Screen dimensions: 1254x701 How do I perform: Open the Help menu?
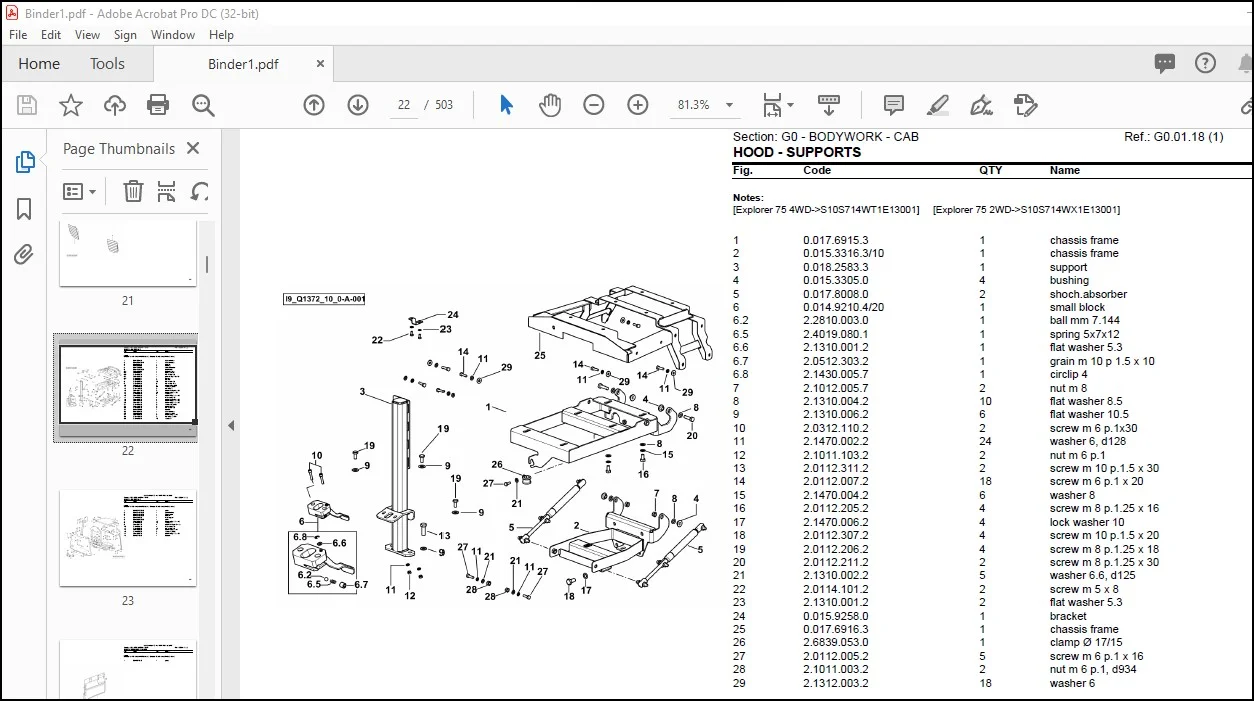point(220,34)
